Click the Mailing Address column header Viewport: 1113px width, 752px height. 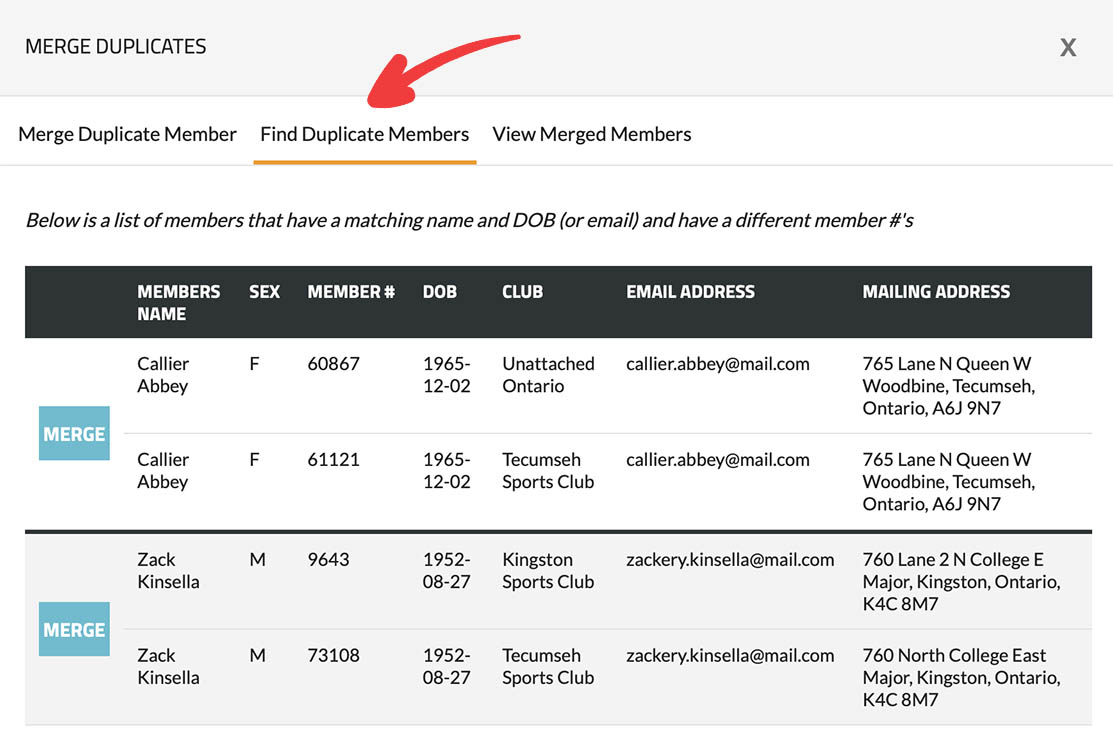pos(935,292)
